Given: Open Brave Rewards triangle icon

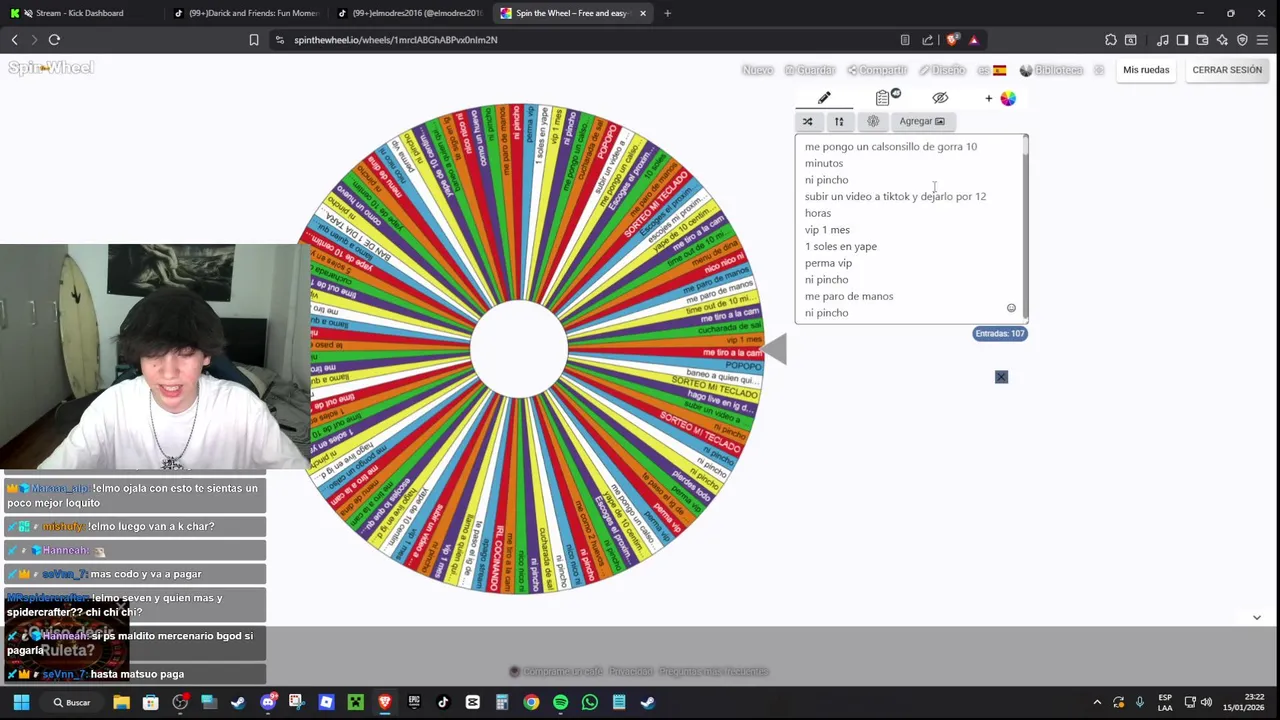Looking at the screenshot, I should point(974,40).
